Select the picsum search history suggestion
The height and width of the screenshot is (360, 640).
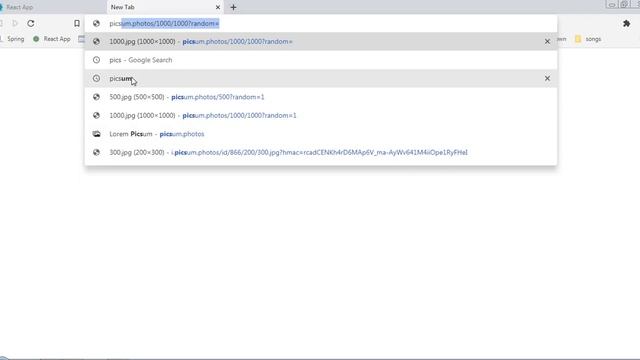click(x=321, y=78)
